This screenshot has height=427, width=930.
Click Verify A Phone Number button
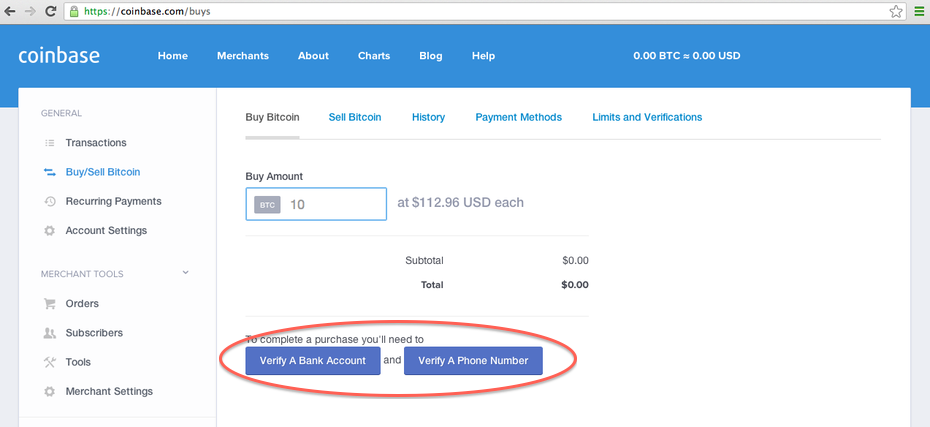[x=473, y=361]
